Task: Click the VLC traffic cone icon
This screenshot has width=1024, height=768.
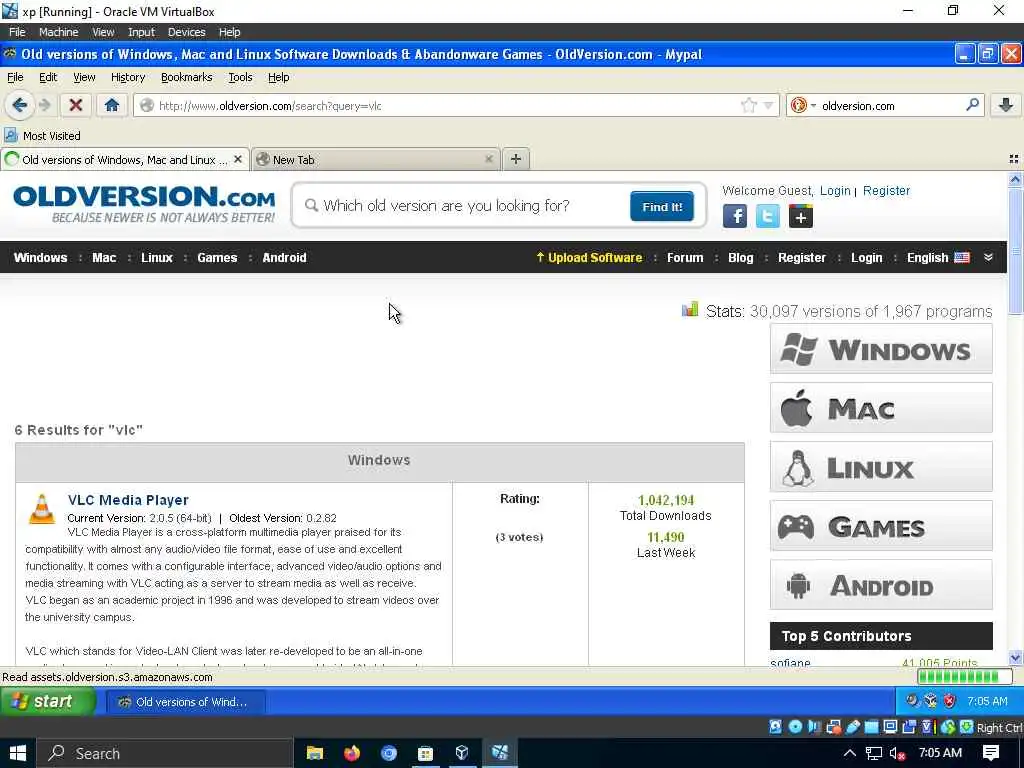Action: click(42, 509)
